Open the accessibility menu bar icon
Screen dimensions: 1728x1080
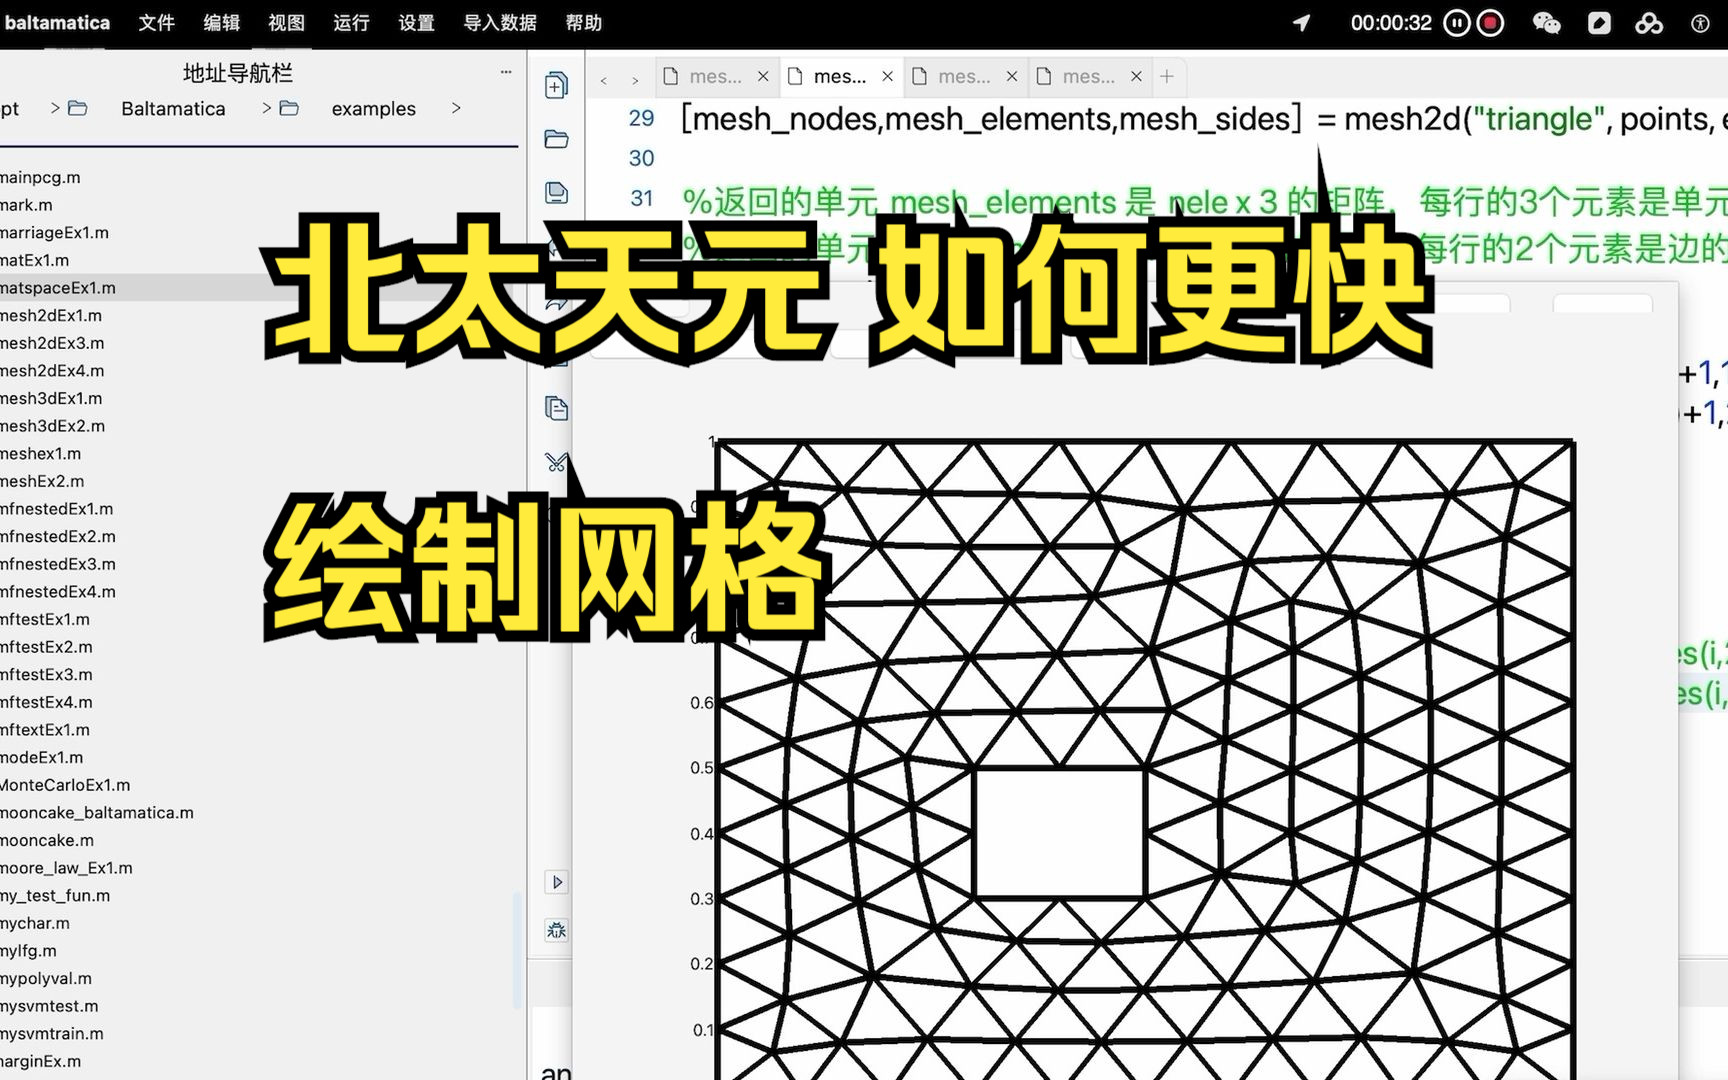[x=1700, y=23]
